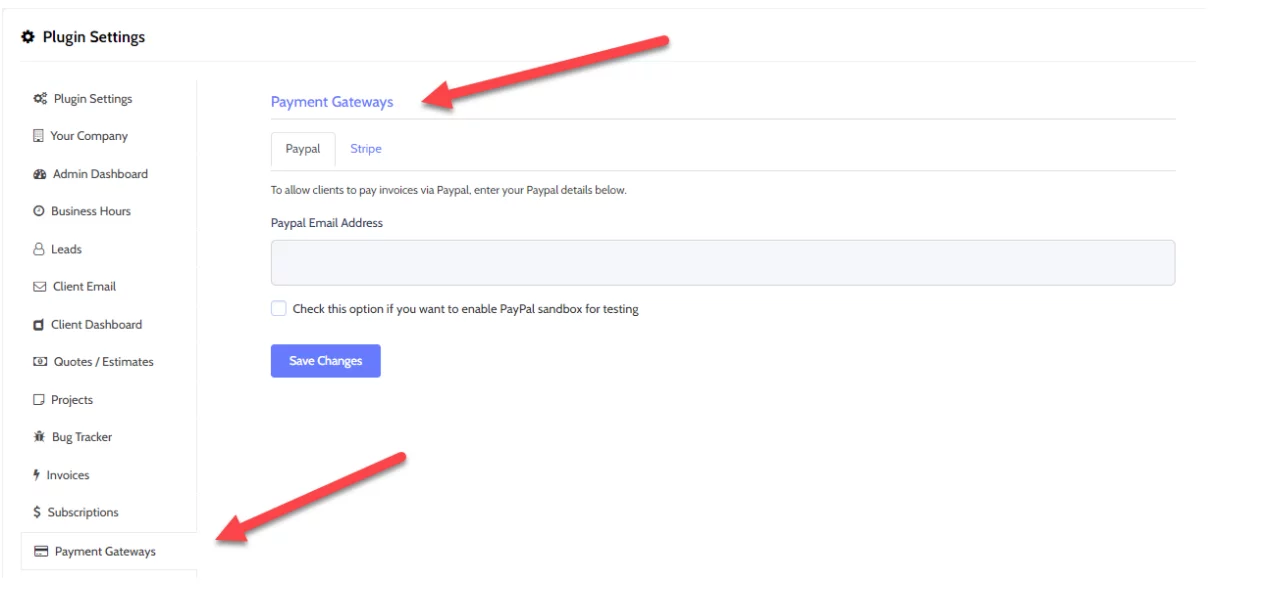Click the Payment Gateways credit card icon
The width and height of the screenshot is (1284, 596).
[x=41, y=551]
